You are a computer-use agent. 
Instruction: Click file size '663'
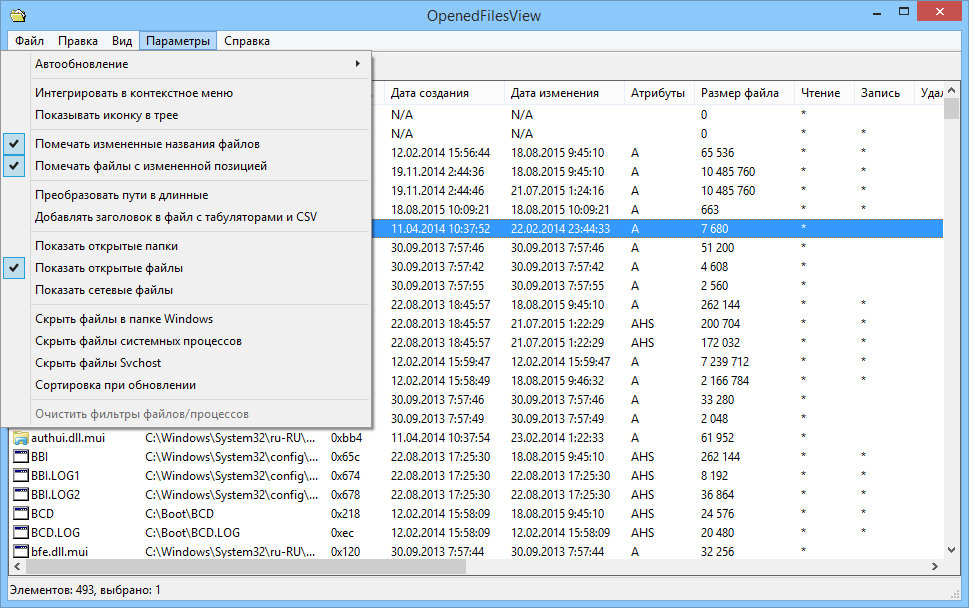pos(709,210)
